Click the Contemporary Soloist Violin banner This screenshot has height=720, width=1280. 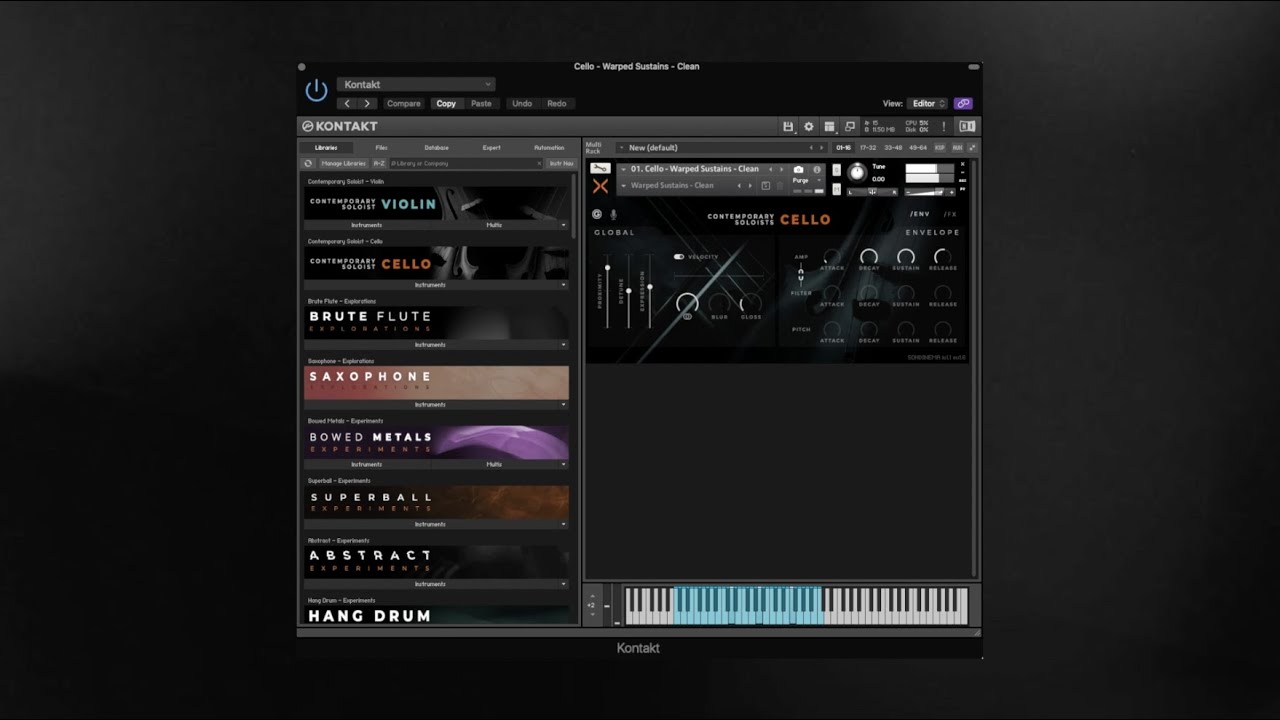point(436,203)
